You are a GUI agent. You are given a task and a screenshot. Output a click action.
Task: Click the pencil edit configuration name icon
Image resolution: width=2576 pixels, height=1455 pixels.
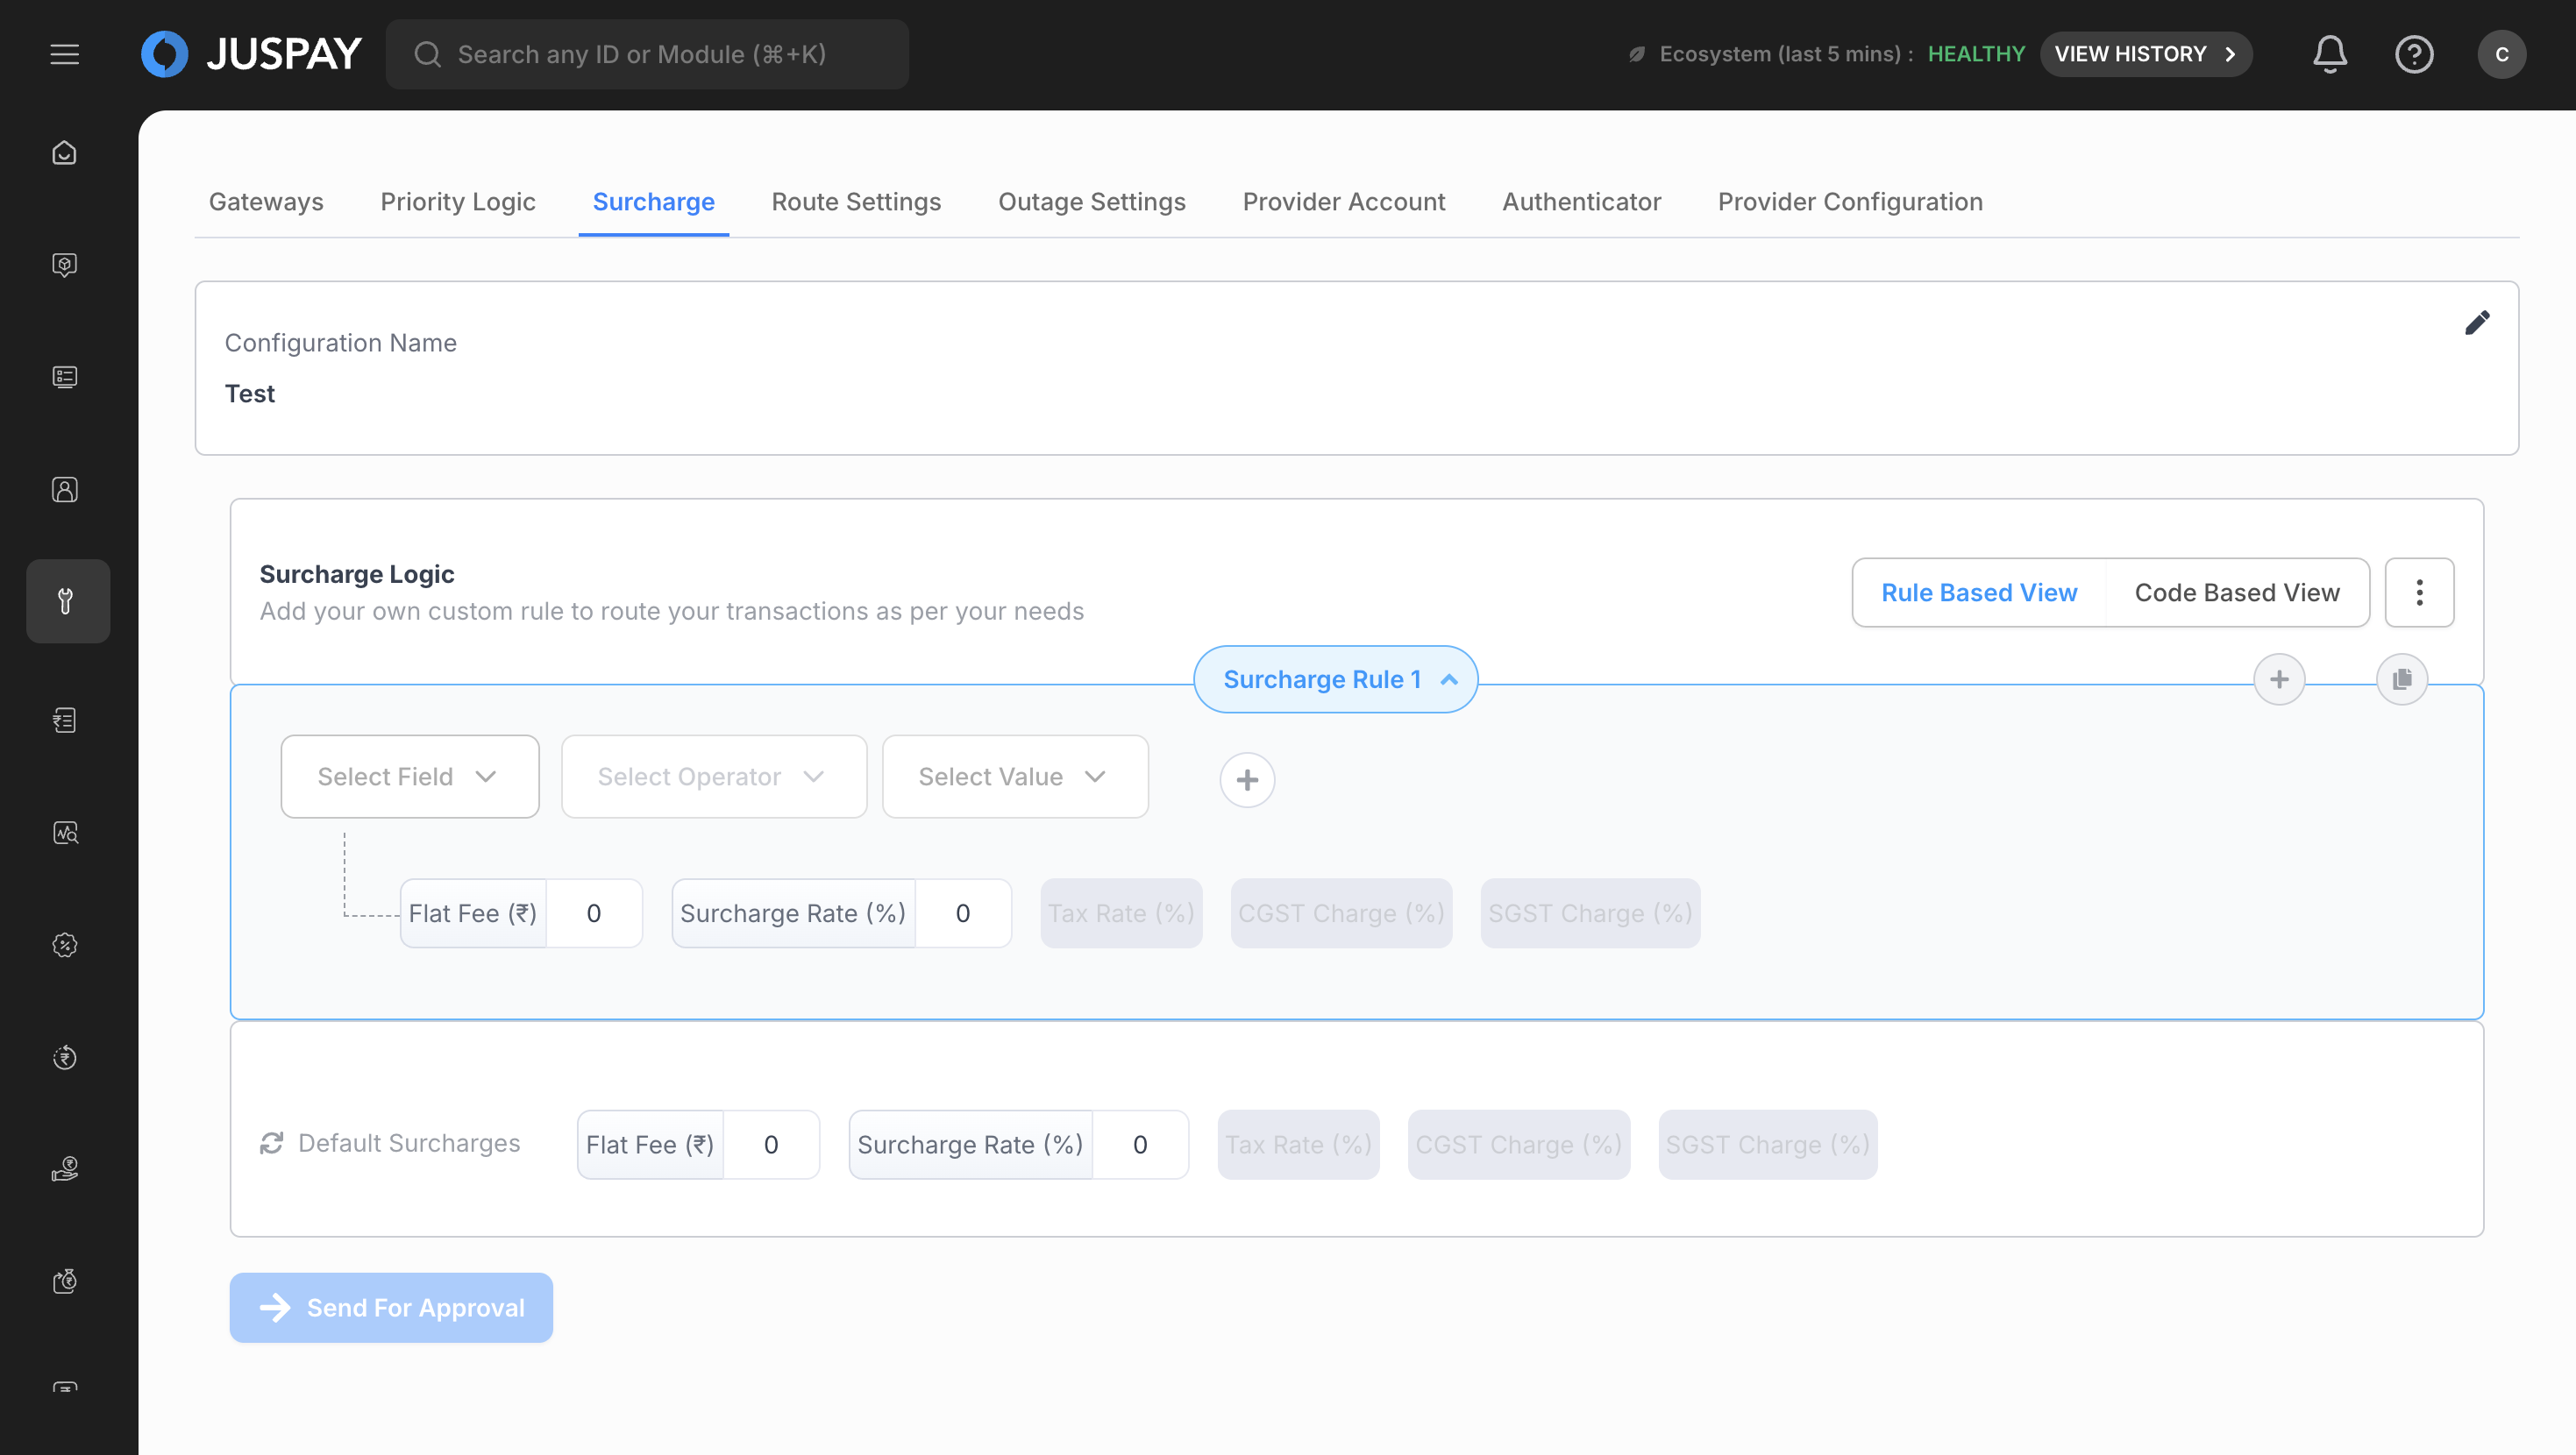click(x=2477, y=323)
